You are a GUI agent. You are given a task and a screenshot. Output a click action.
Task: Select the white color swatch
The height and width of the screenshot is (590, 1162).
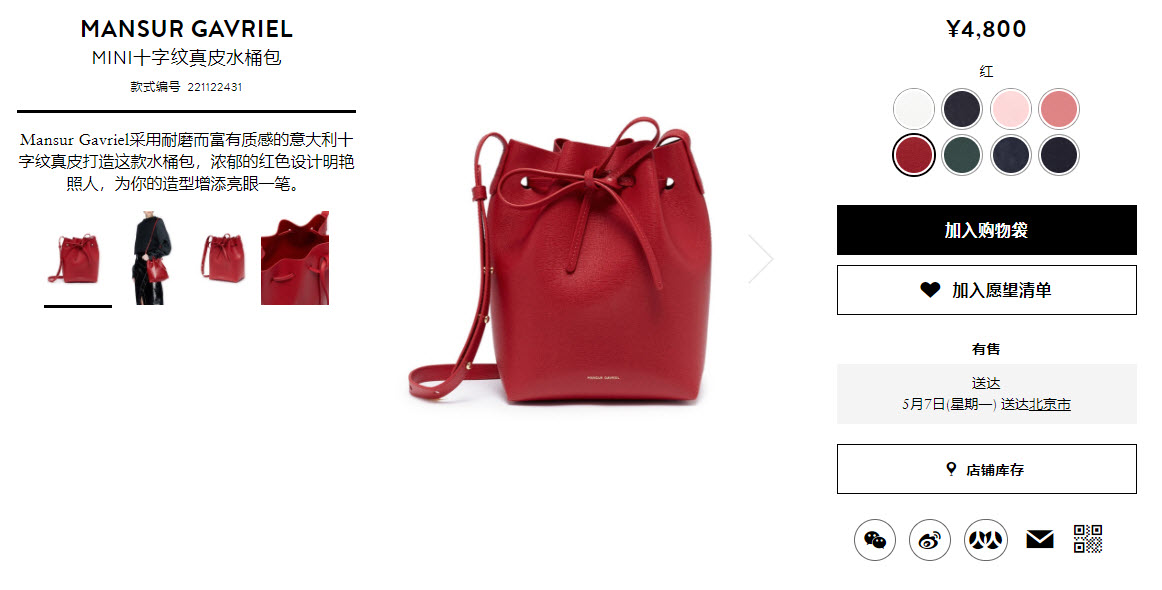914,109
